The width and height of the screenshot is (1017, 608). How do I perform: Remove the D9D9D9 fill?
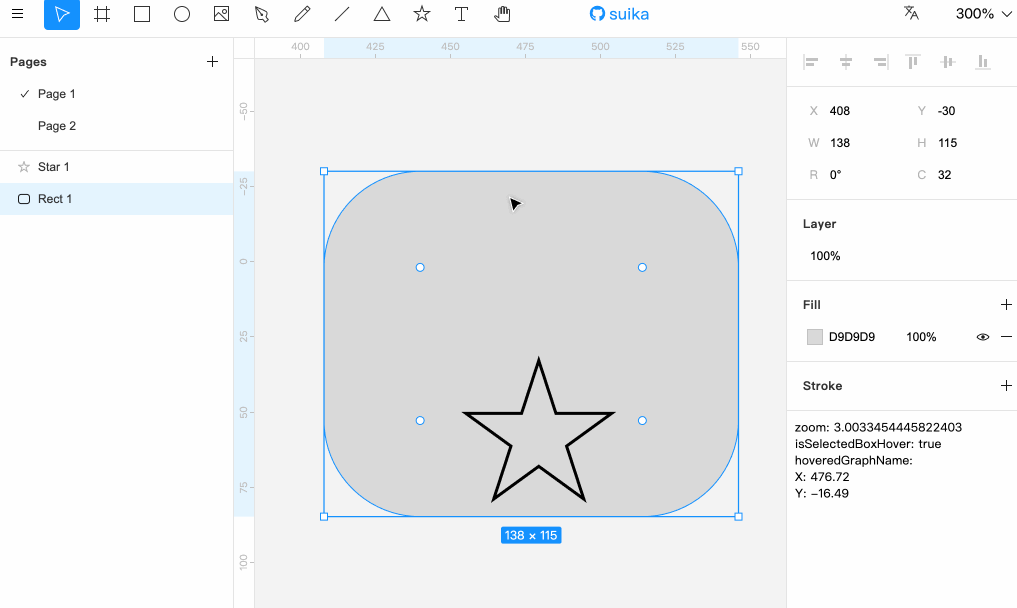(x=1006, y=337)
